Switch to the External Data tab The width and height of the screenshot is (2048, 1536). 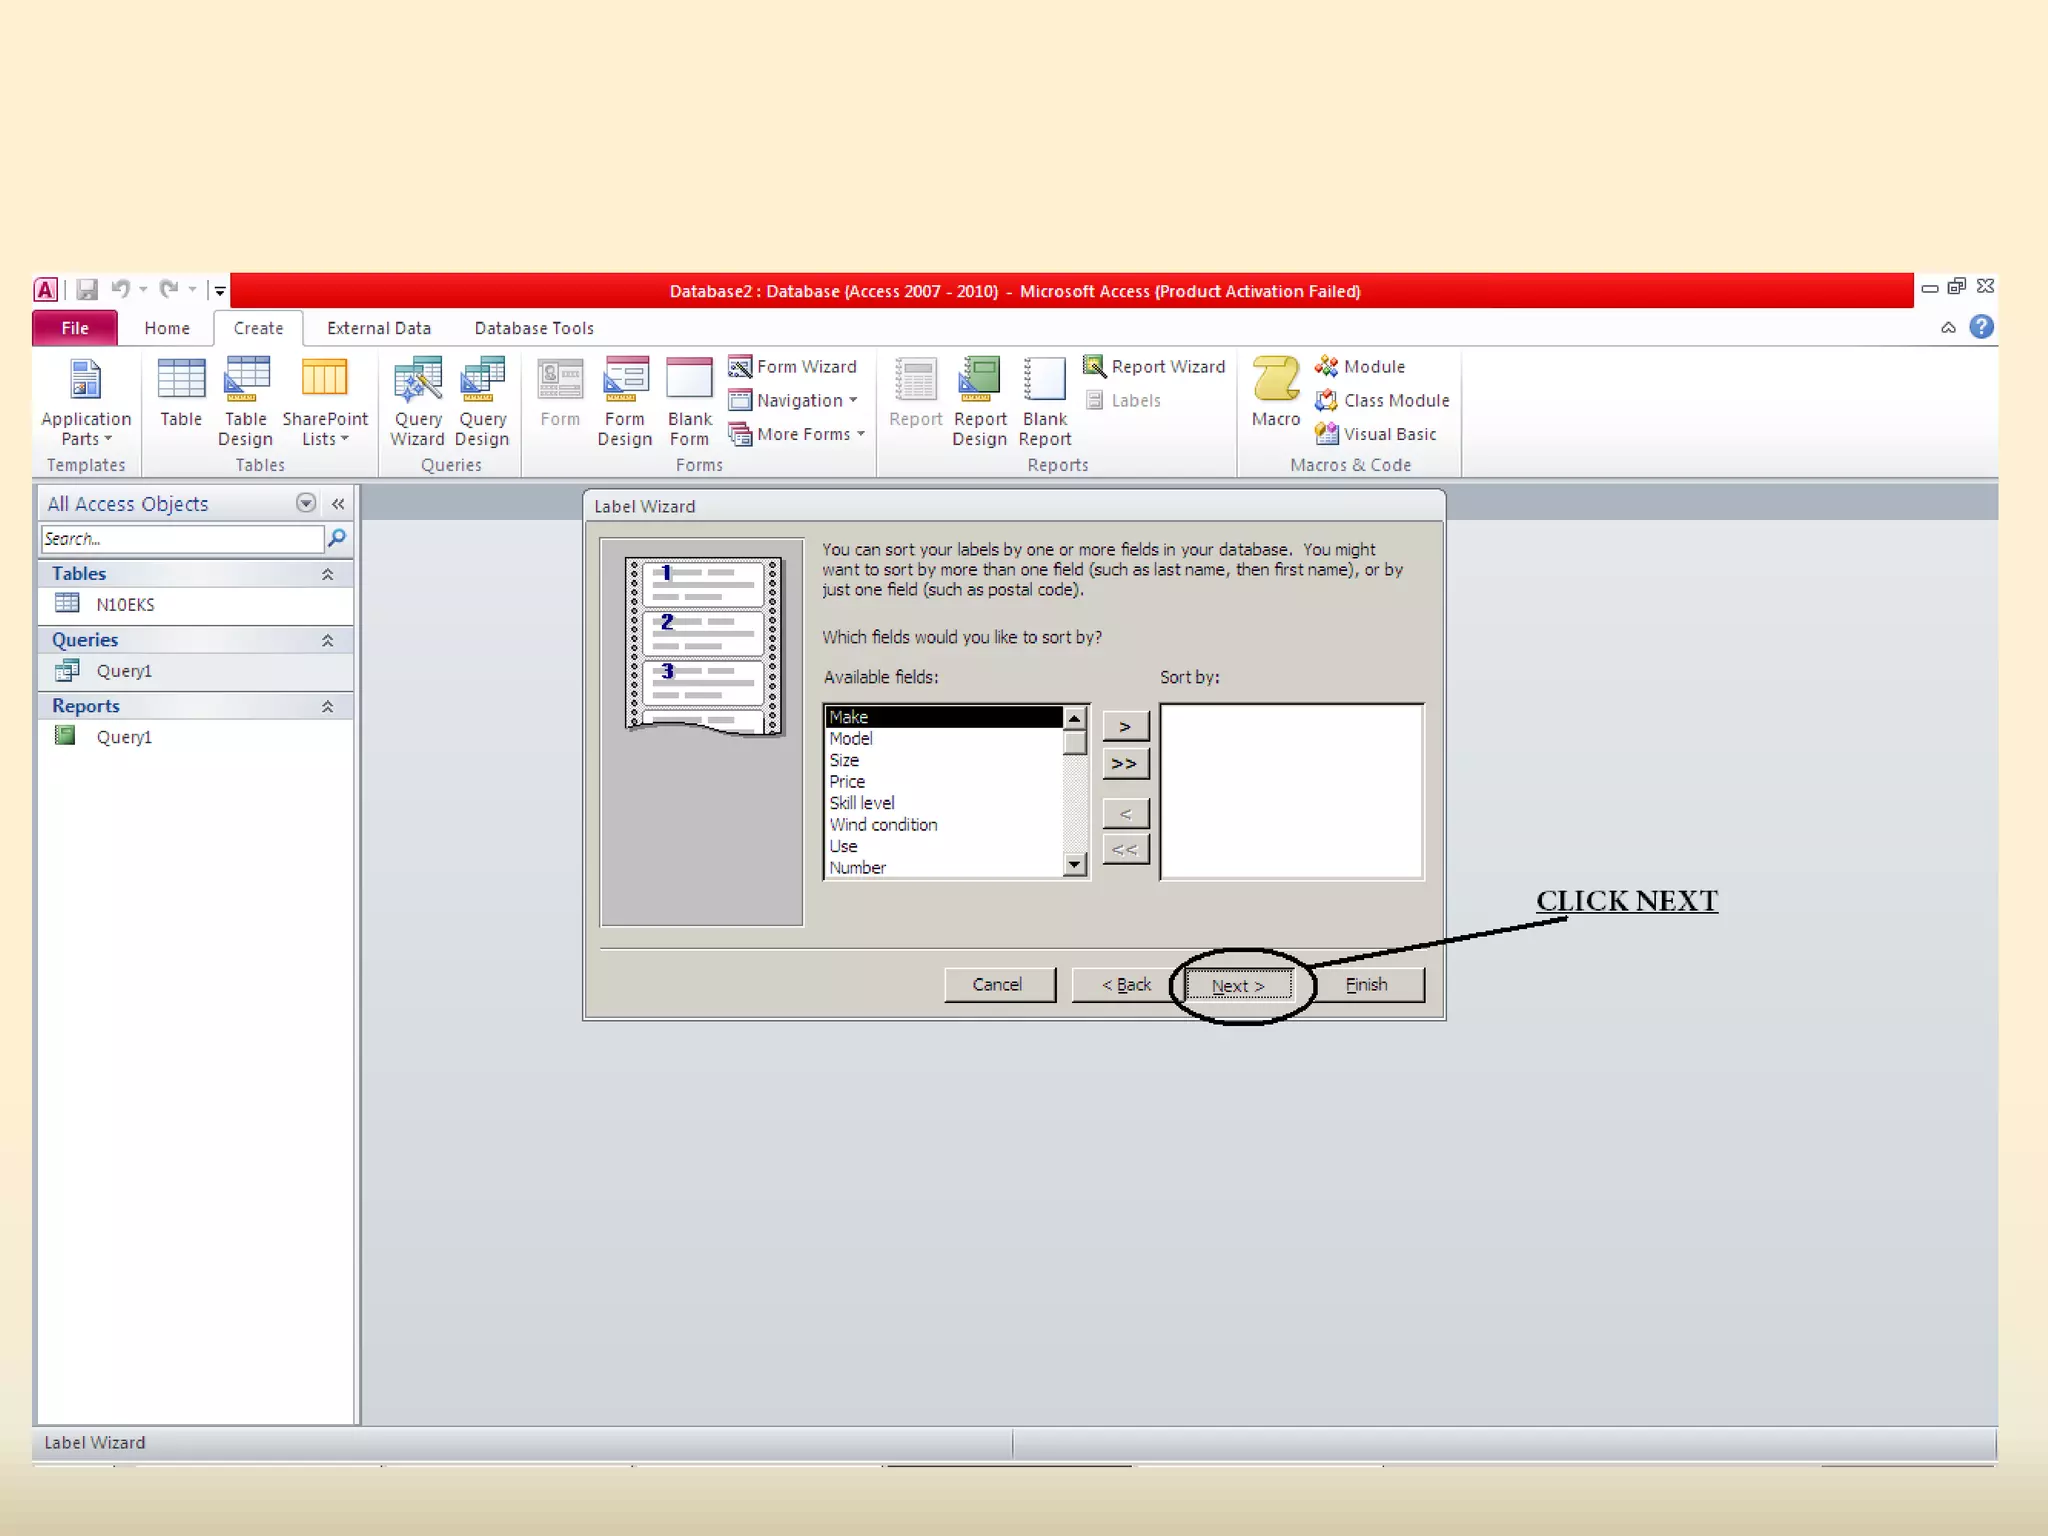[x=378, y=328]
